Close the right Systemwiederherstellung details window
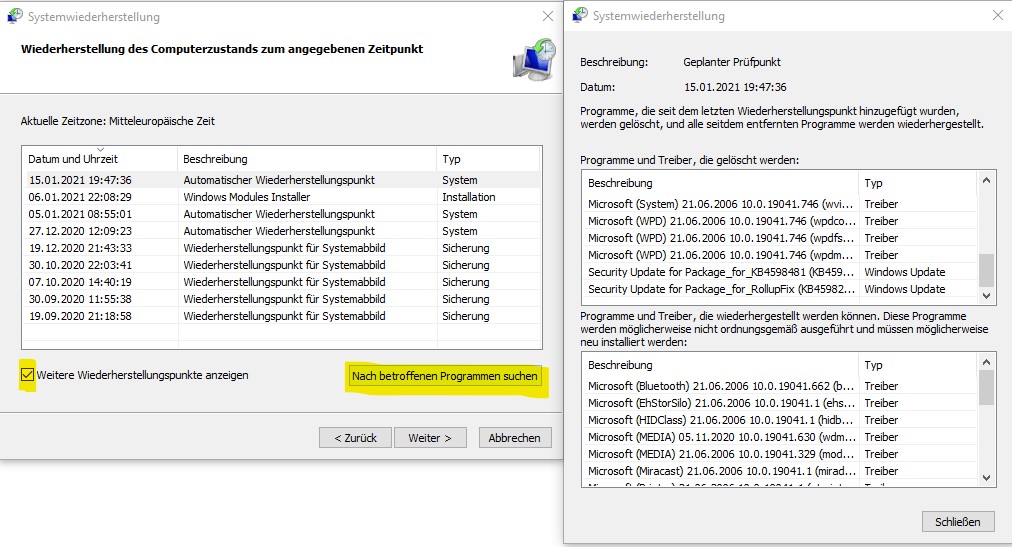Image resolution: width=1012 pixels, height=547 pixels. (997, 15)
